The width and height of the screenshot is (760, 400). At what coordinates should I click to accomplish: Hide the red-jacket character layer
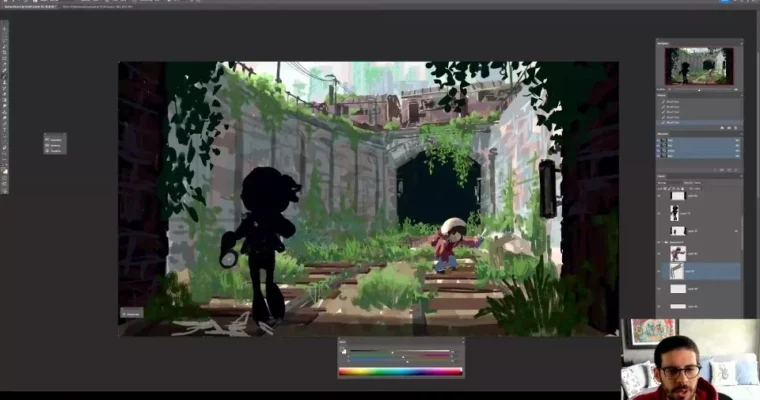659,253
